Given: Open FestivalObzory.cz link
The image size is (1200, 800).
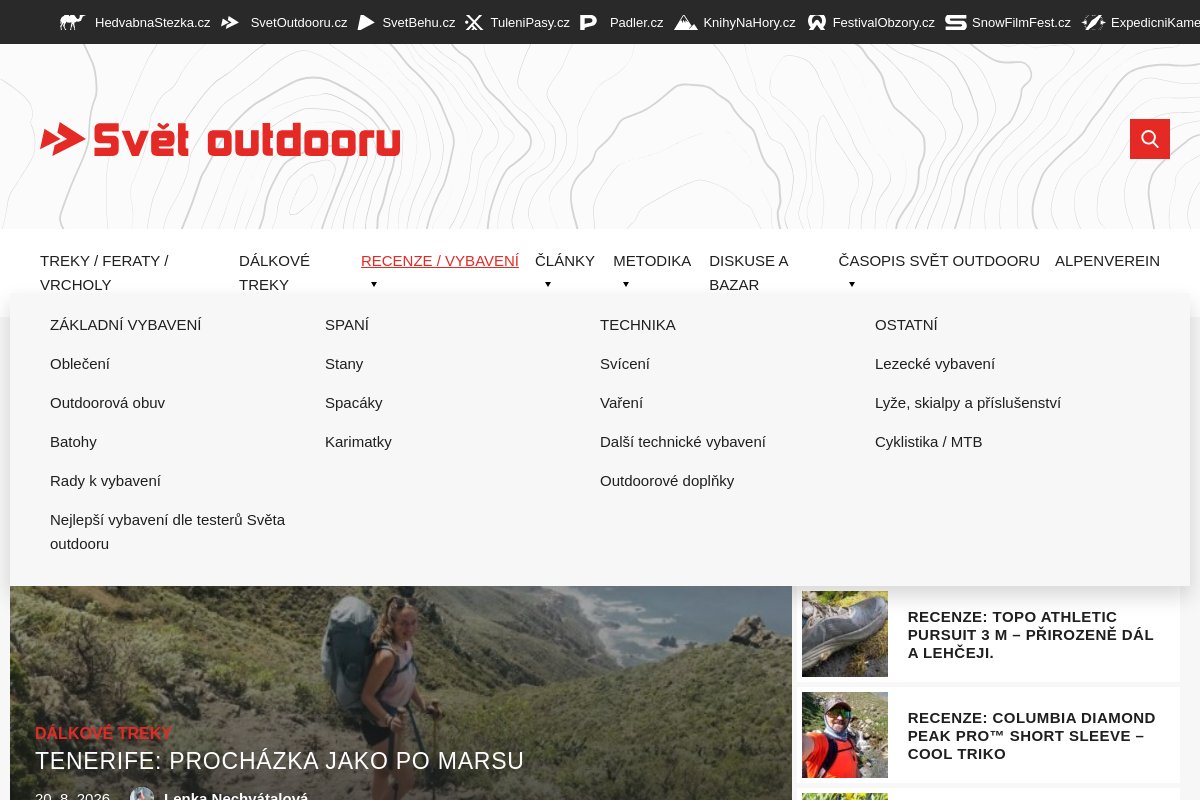Looking at the screenshot, I should (884, 22).
